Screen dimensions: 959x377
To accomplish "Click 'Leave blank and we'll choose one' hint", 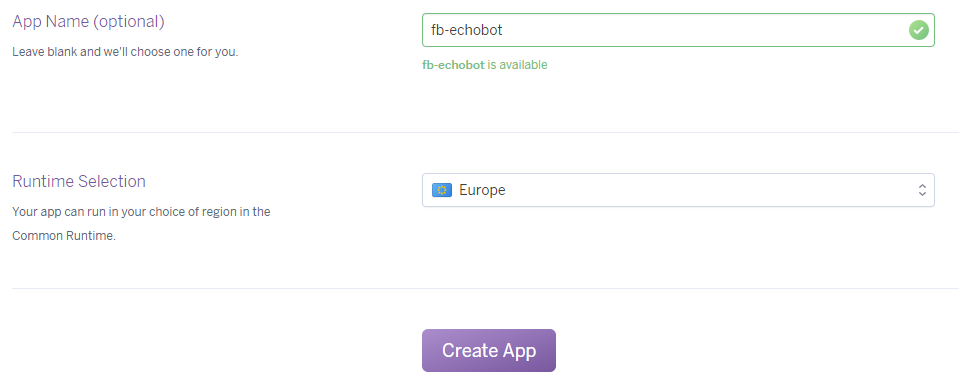I will (x=125, y=52).
